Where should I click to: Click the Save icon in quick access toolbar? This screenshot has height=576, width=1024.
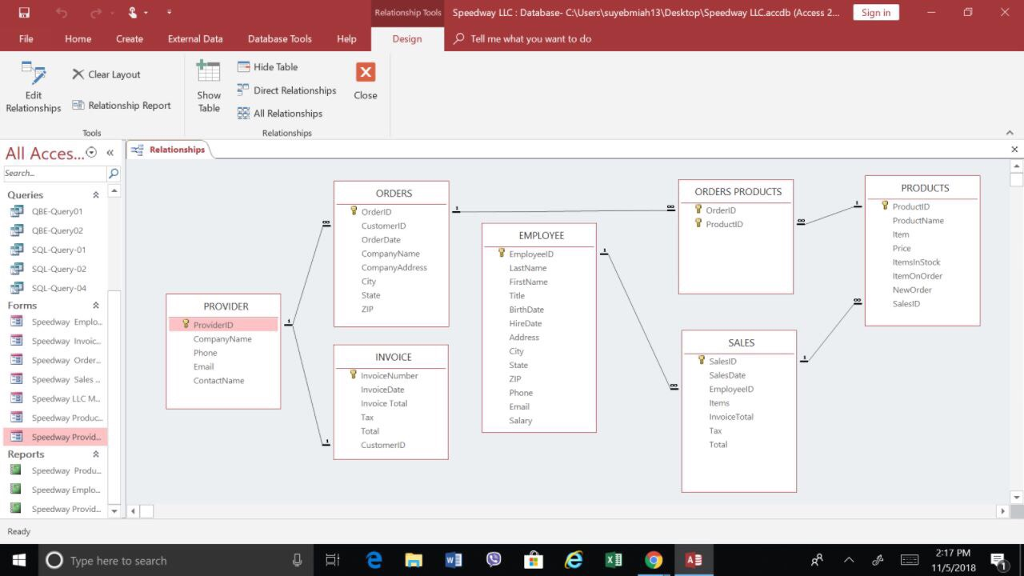24,12
